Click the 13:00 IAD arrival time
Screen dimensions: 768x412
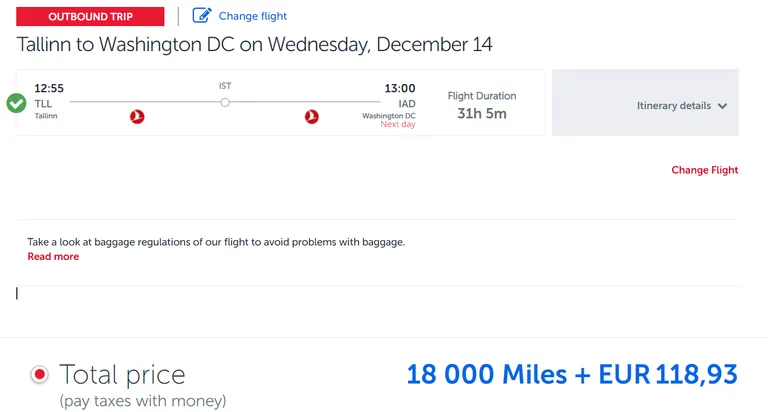(400, 88)
